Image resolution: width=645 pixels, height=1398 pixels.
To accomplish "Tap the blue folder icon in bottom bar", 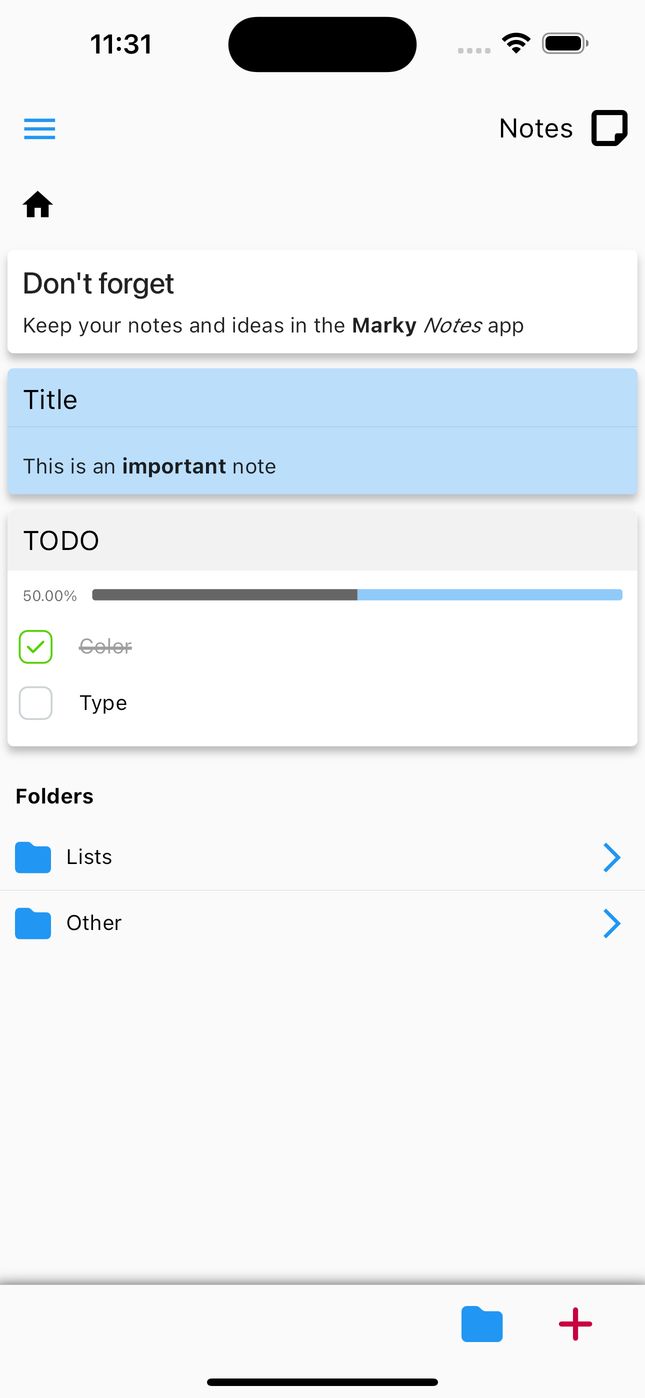I will click(x=481, y=1324).
